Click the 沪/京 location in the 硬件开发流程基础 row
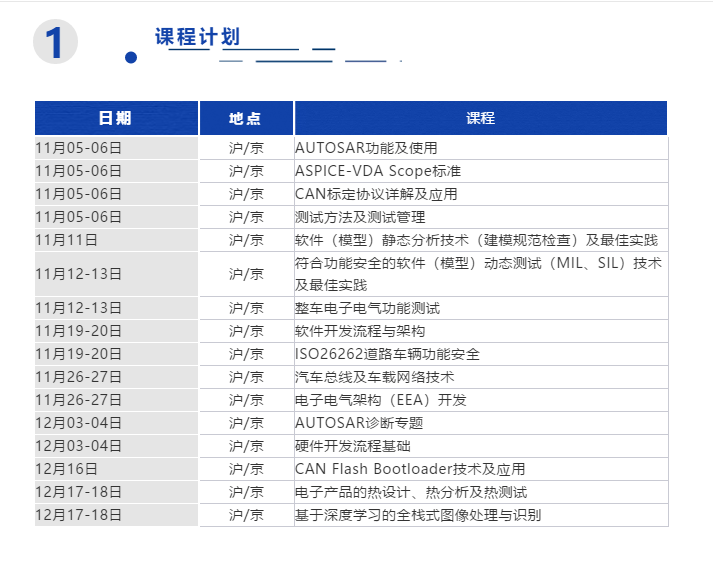 click(246, 446)
